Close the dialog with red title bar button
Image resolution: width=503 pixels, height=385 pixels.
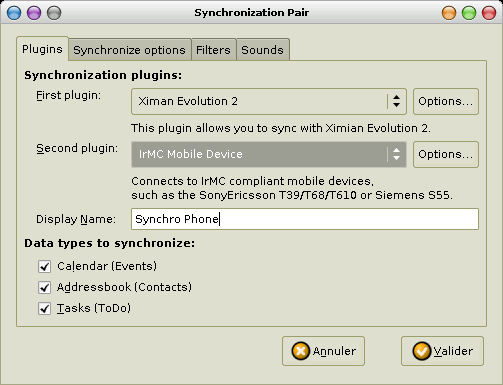489,13
